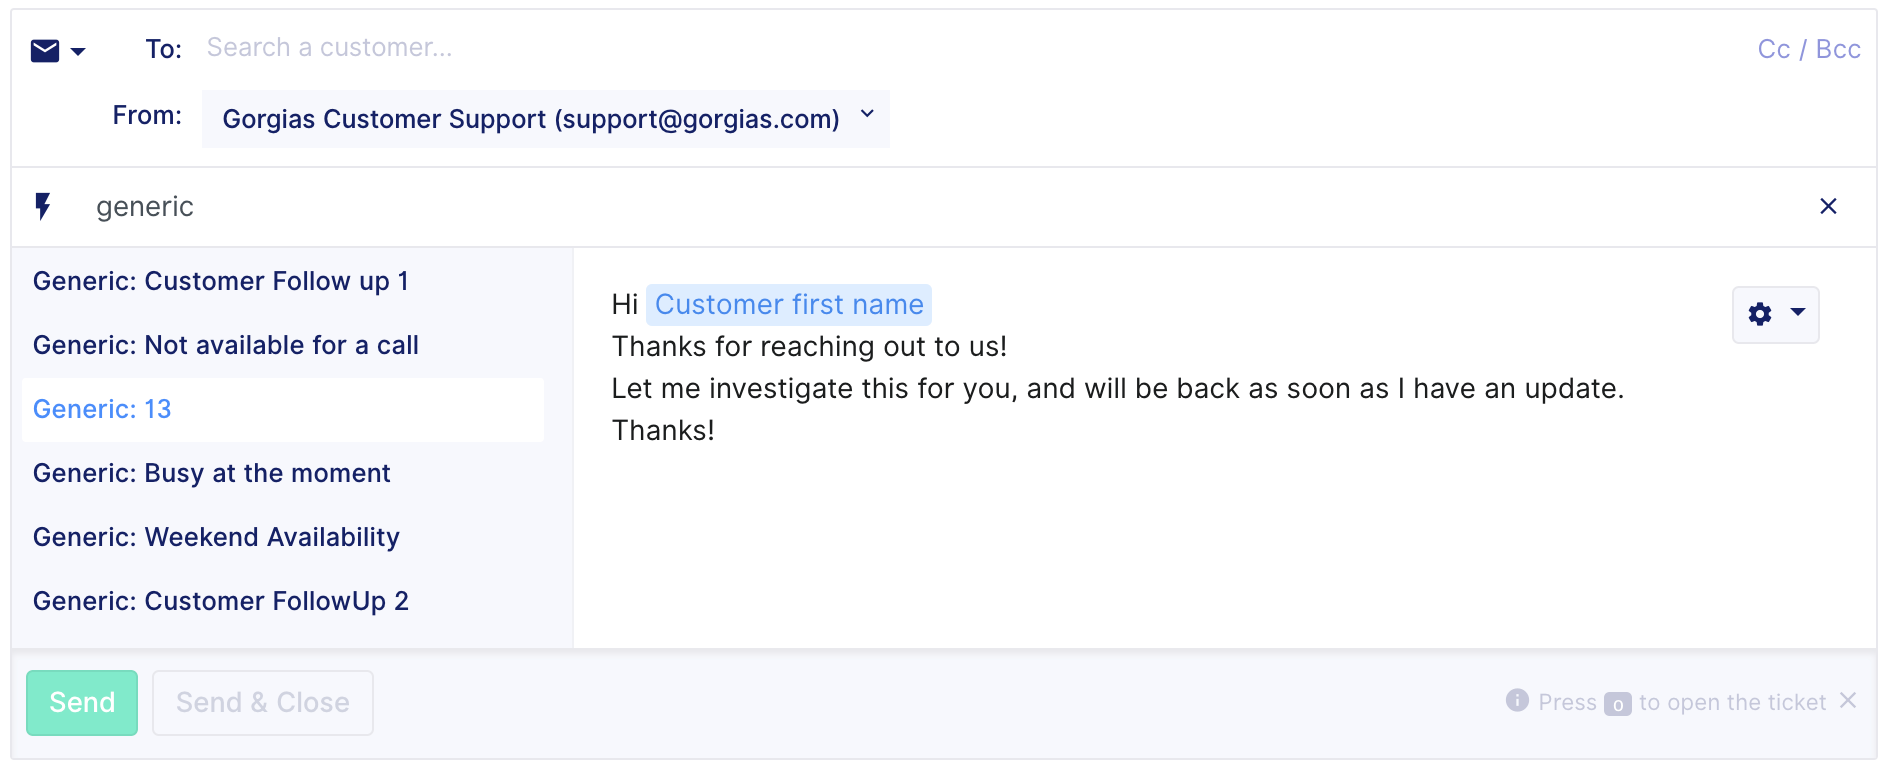
Task: Clear the macro search with X icon
Action: [x=1828, y=206]
